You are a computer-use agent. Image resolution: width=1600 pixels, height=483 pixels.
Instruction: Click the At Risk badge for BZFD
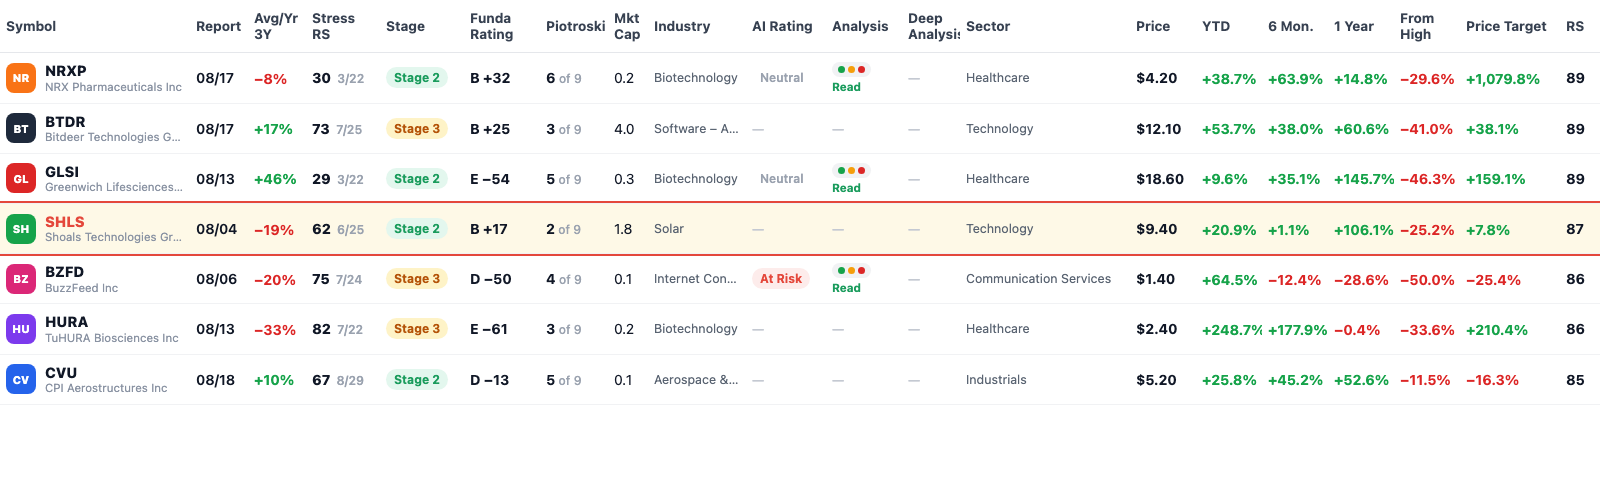(781, 279)
